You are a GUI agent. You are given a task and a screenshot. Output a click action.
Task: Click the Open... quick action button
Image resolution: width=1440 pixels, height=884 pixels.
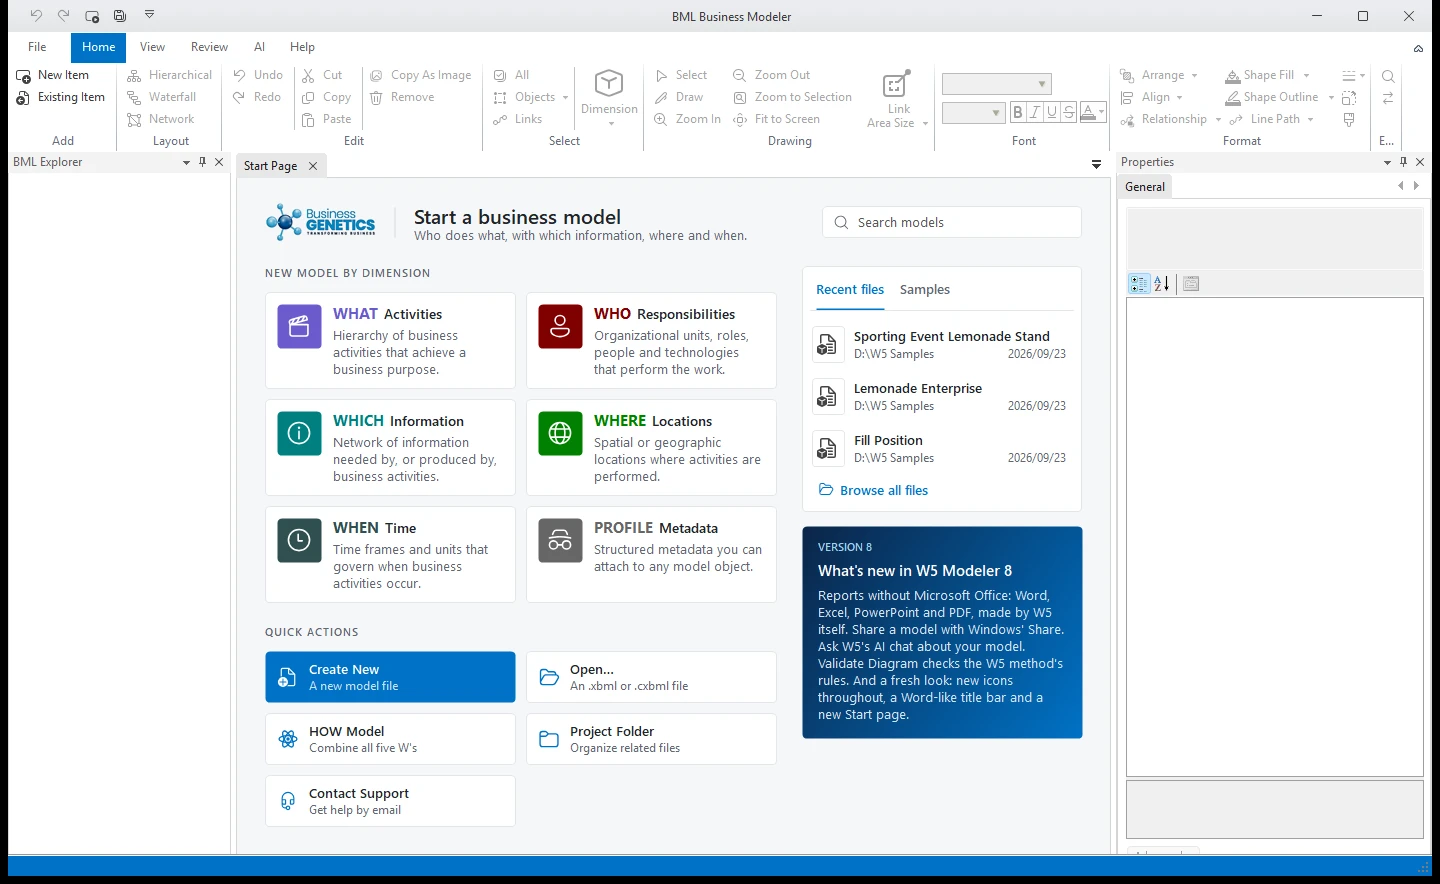[x=651, y=677]
